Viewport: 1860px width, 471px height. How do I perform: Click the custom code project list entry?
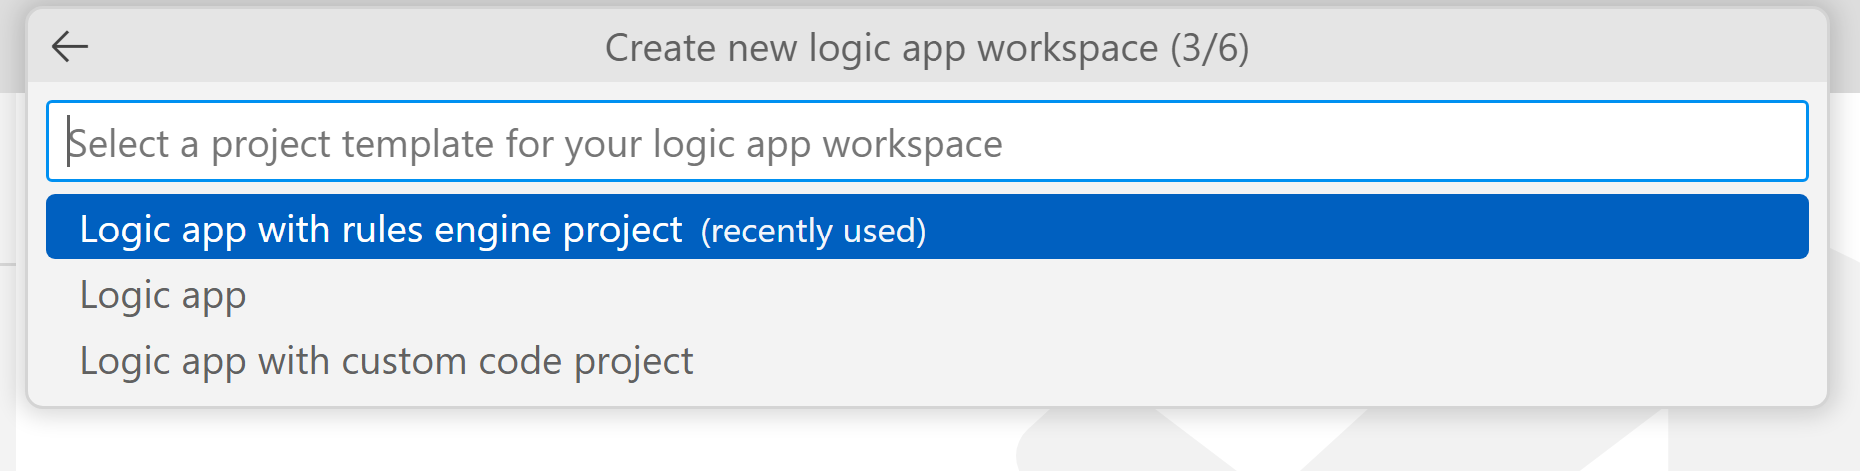927,361
